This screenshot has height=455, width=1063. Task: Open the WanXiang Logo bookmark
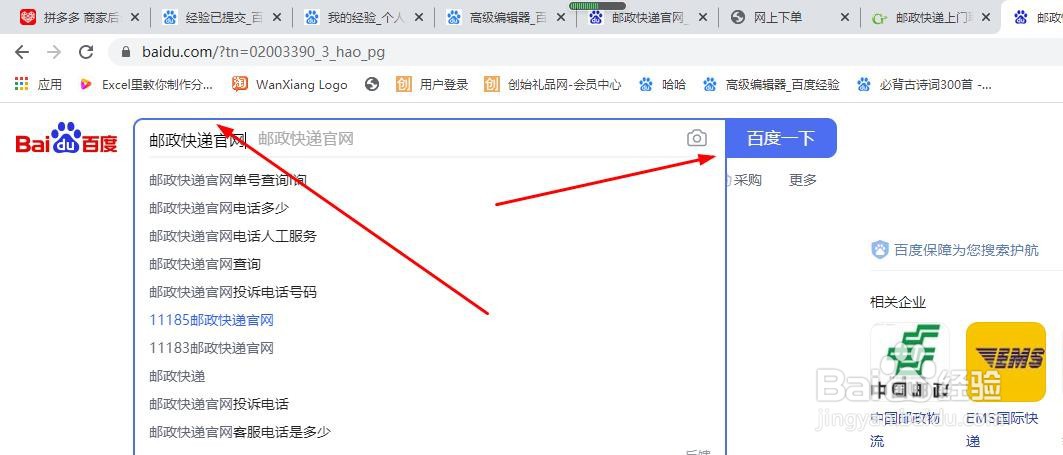pos(290,84)
